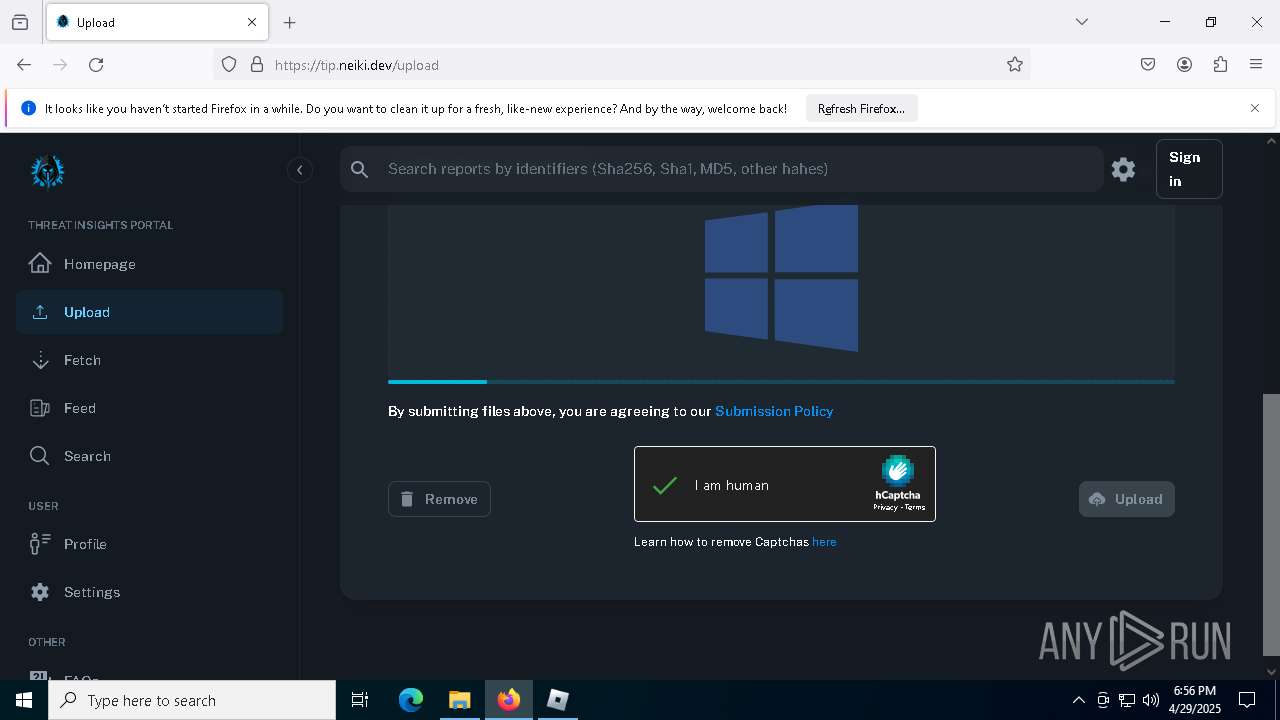Dismiss the Firefox notification bar

point(1255,108)
